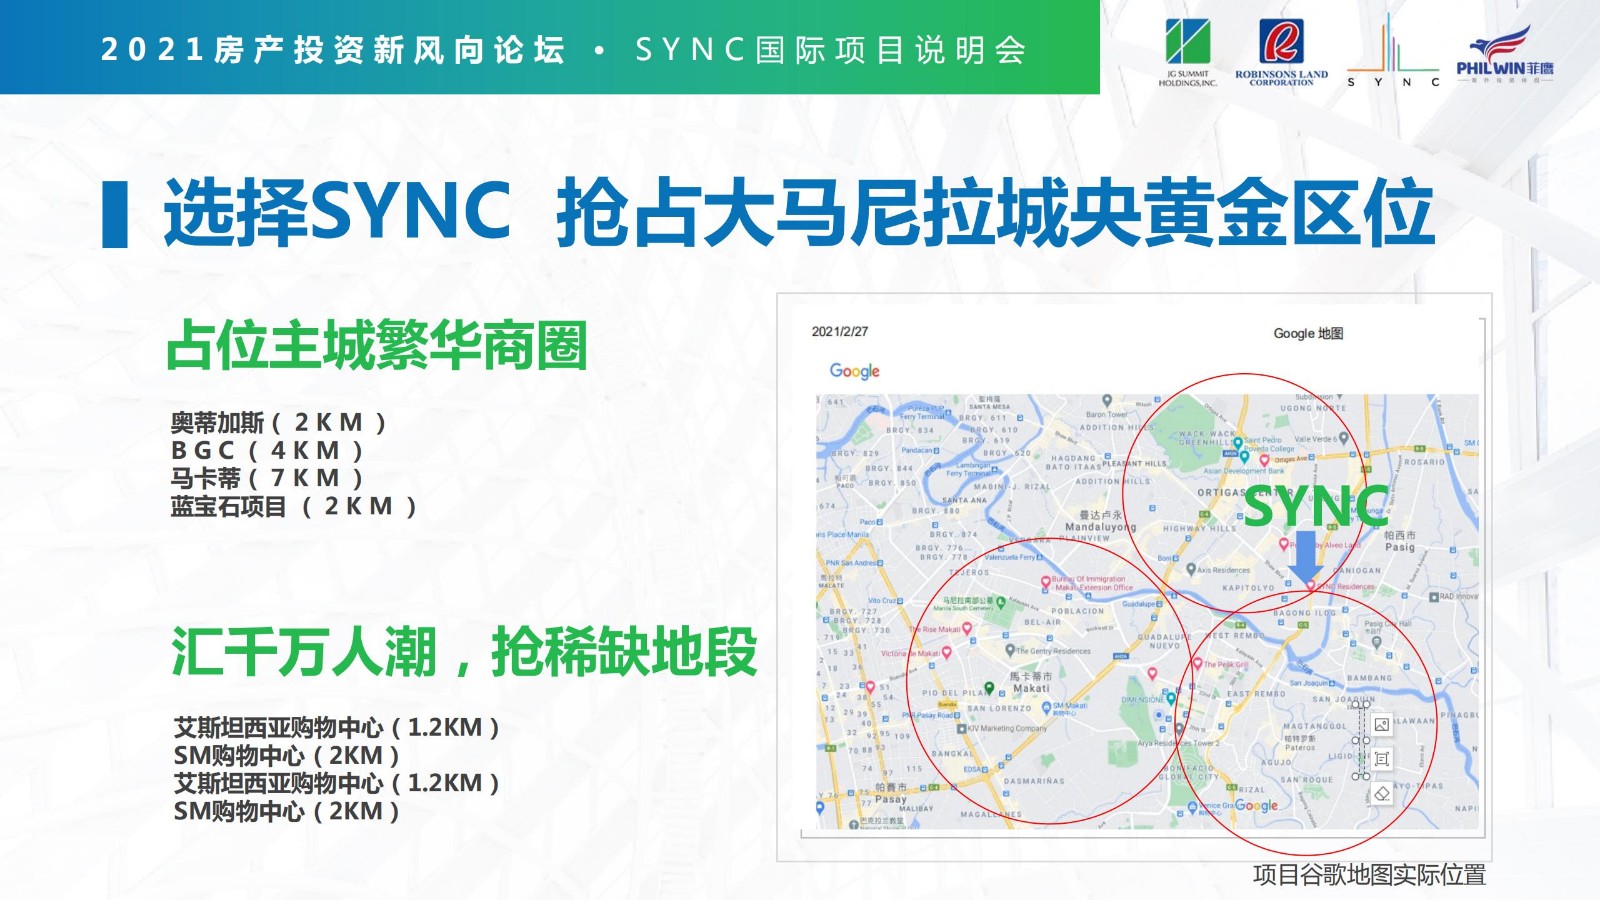Click the SYNC skyline logo in the header
Image resolution: width=1600 pixels, height=900 pixels.
point(1395,52)
